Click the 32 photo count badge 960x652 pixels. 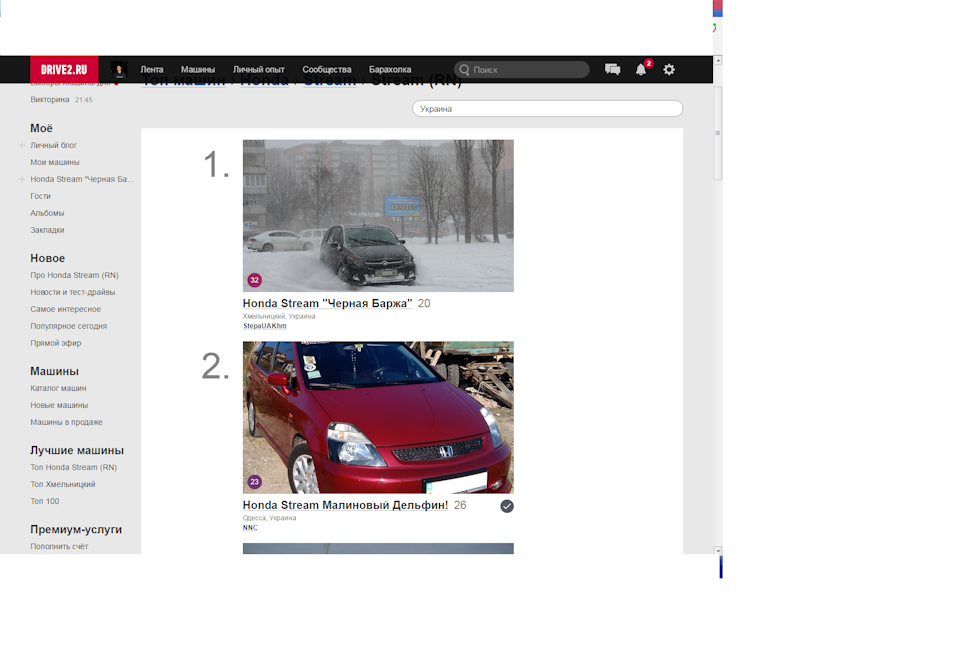tap(254, 280)
